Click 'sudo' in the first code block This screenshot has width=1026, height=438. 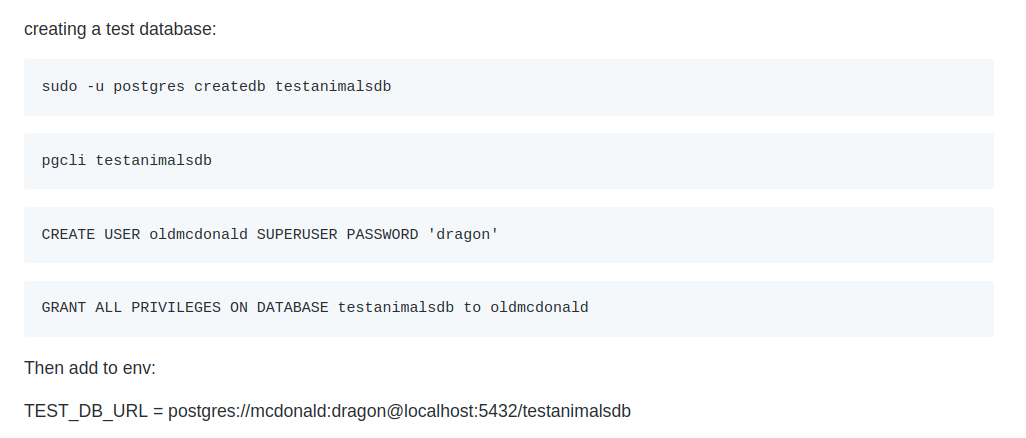(x=60, y=86)
